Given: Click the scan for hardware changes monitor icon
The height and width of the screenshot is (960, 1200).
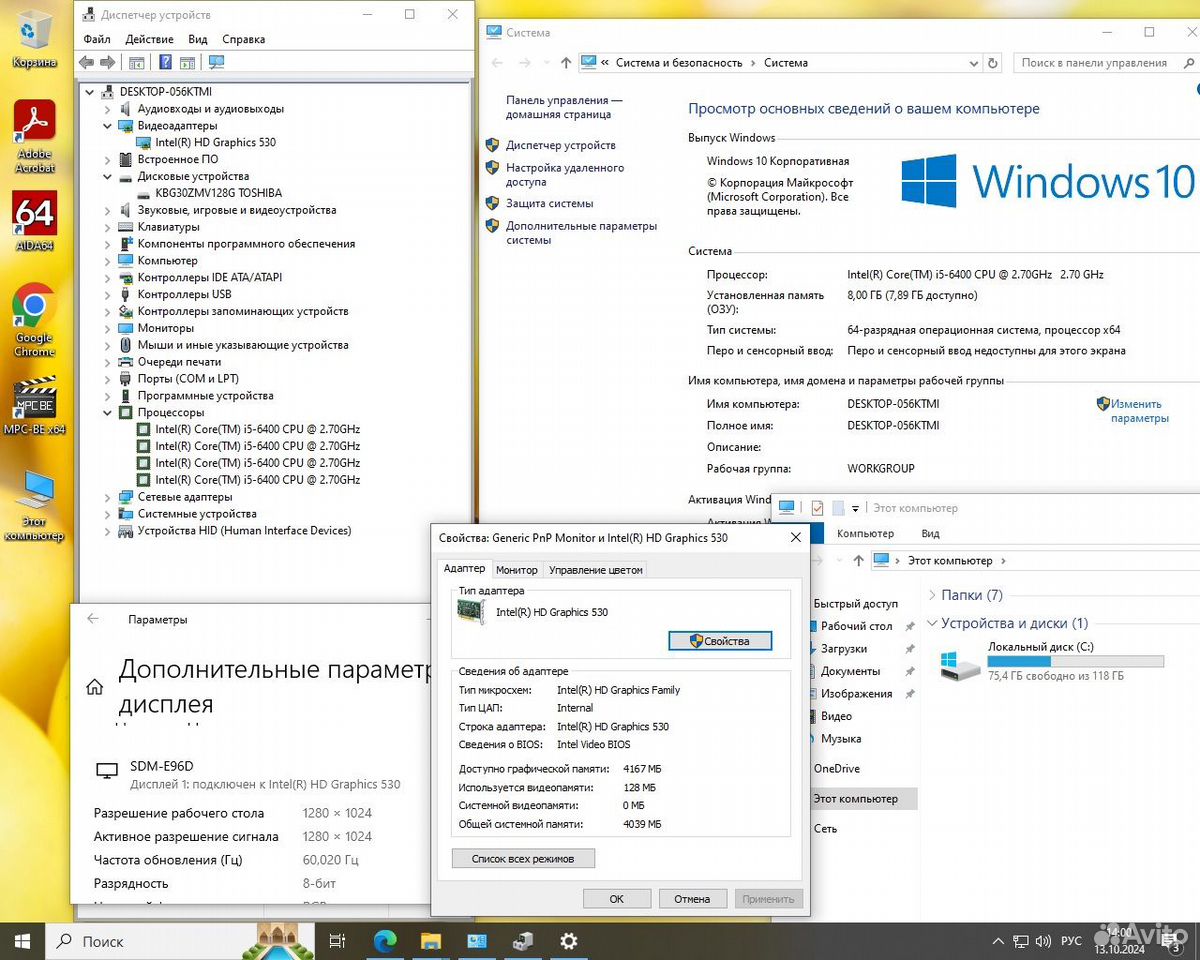Looking at the screenshot, I should coord(216,62).
